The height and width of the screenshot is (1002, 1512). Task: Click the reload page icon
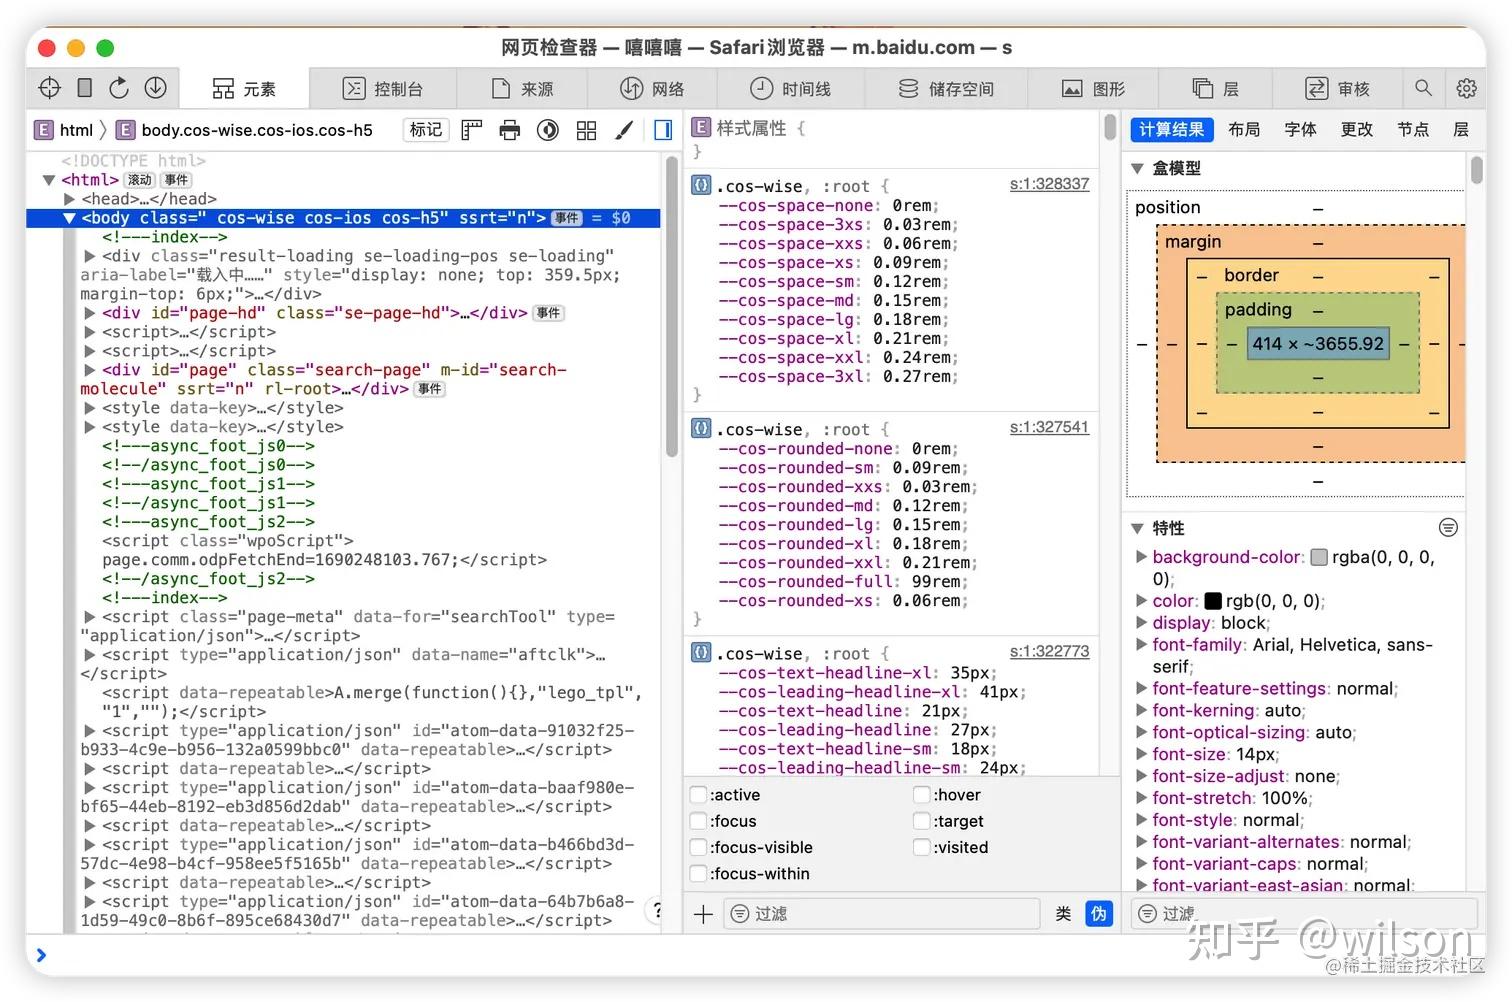(119, 88)
